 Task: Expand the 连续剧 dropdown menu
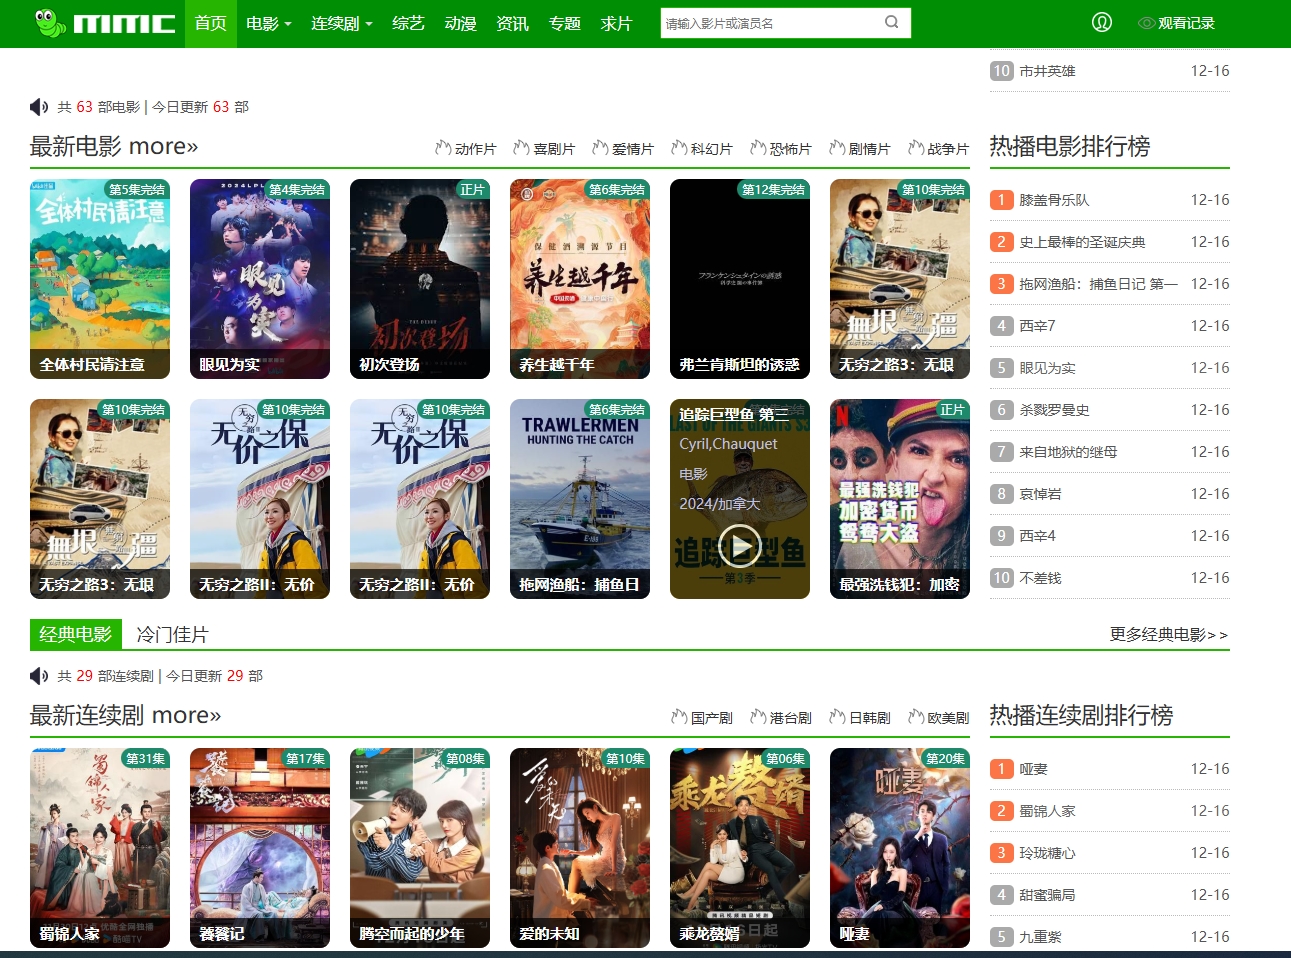[341, 23]
